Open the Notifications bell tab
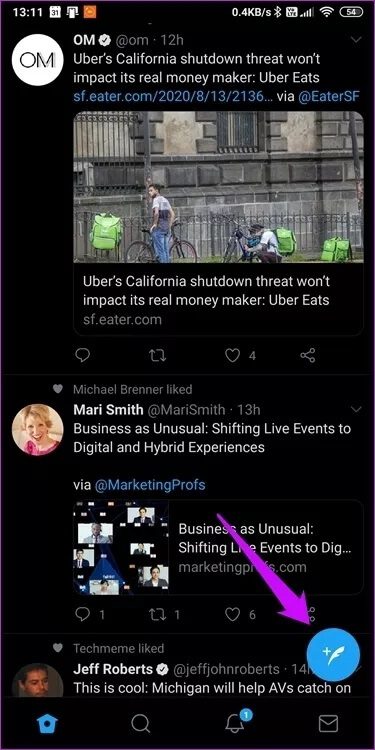 [x=235, y=722]
